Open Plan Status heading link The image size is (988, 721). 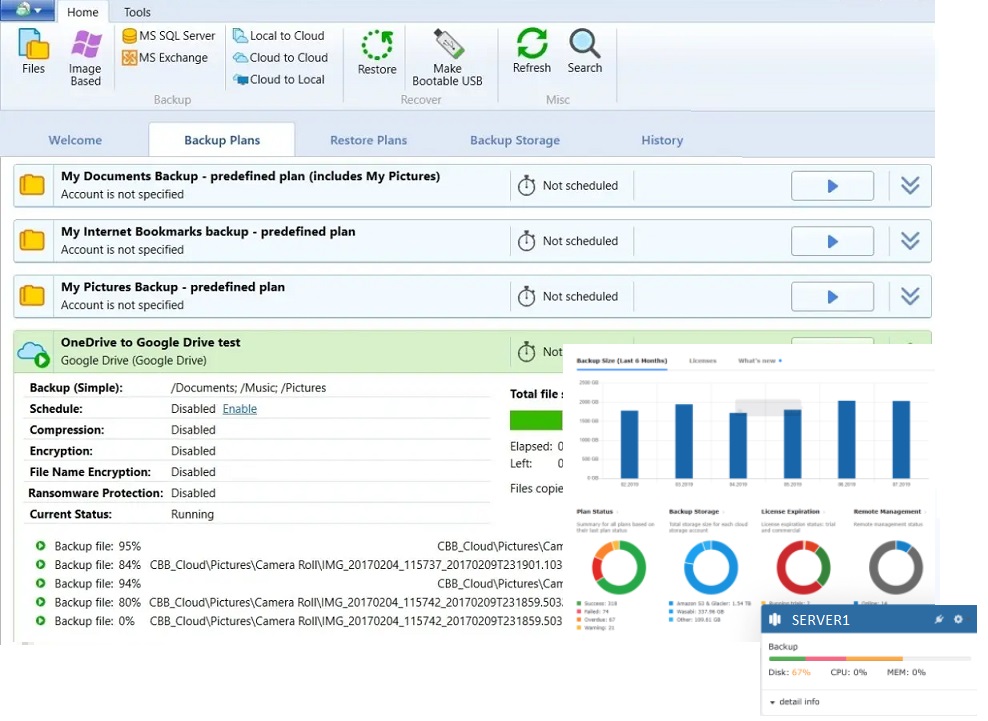(595, 512)
